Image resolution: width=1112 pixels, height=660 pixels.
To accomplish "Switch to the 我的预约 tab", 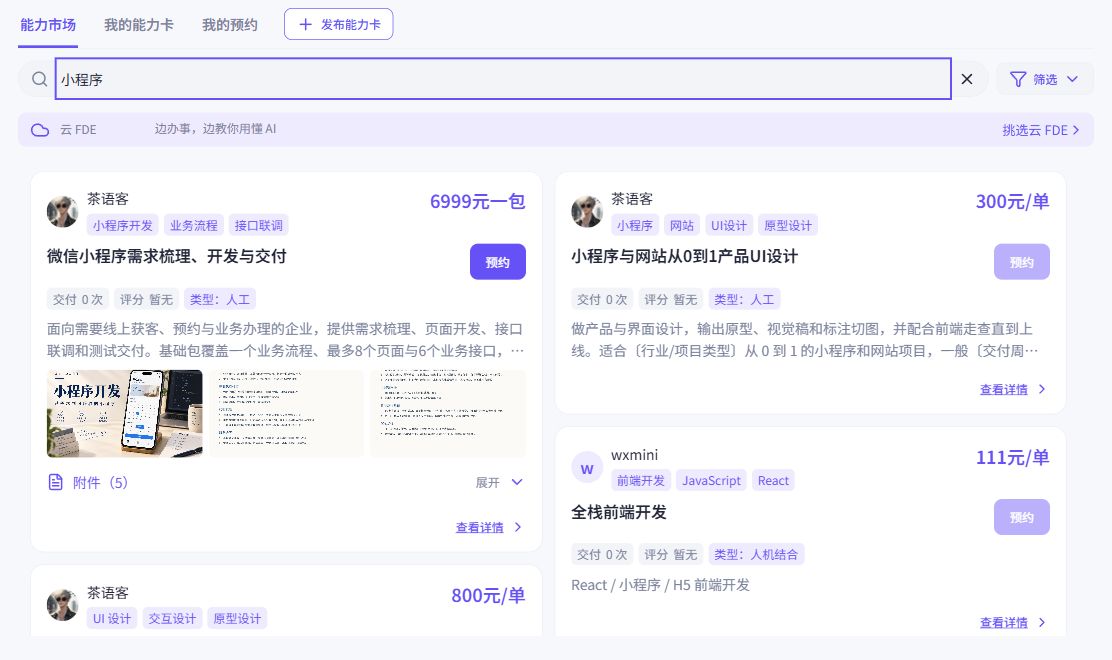I will pos(230,25).
